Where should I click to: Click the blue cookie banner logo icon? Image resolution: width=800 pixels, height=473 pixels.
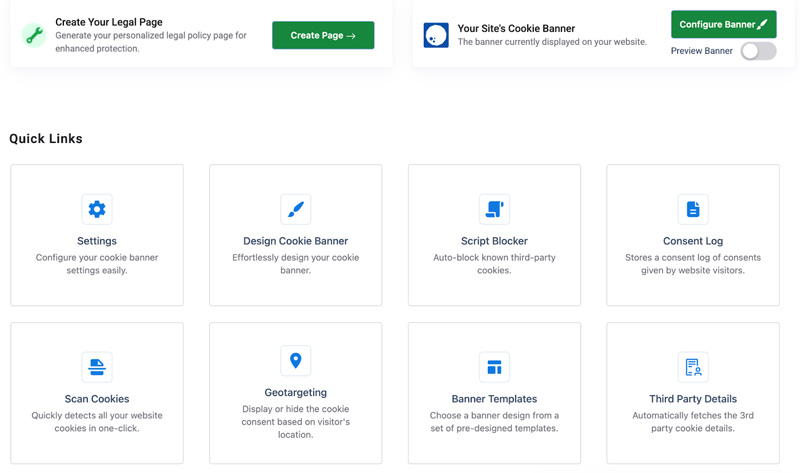click(436, 35)
